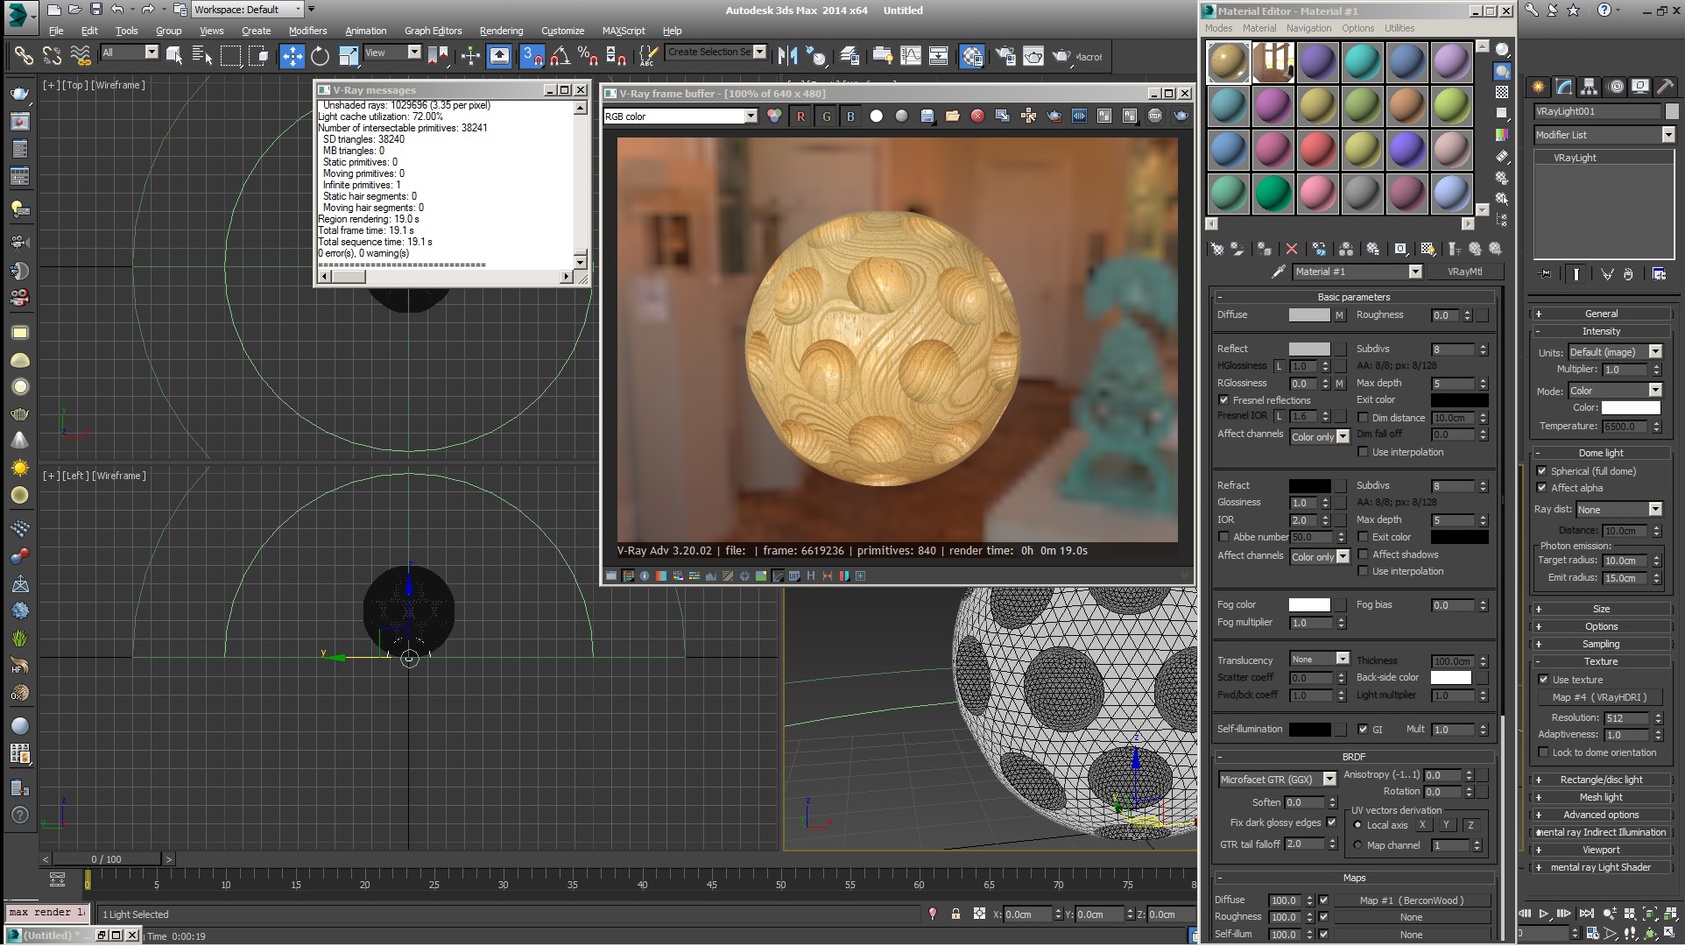1685x946 pixels.
Task: Click the Stop rendering icon in frame buffer
Action: click(x=1155, y=116)
